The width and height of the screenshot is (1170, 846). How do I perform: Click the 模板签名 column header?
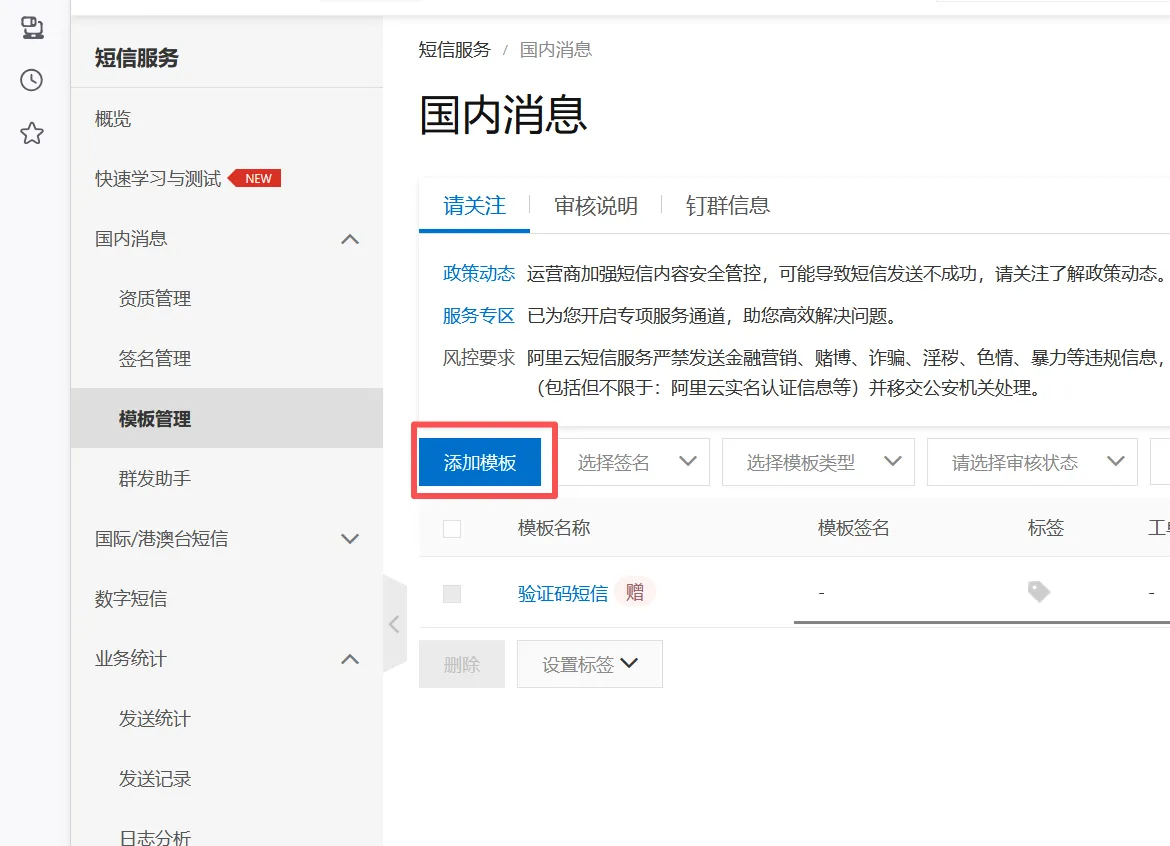point(854,528)
